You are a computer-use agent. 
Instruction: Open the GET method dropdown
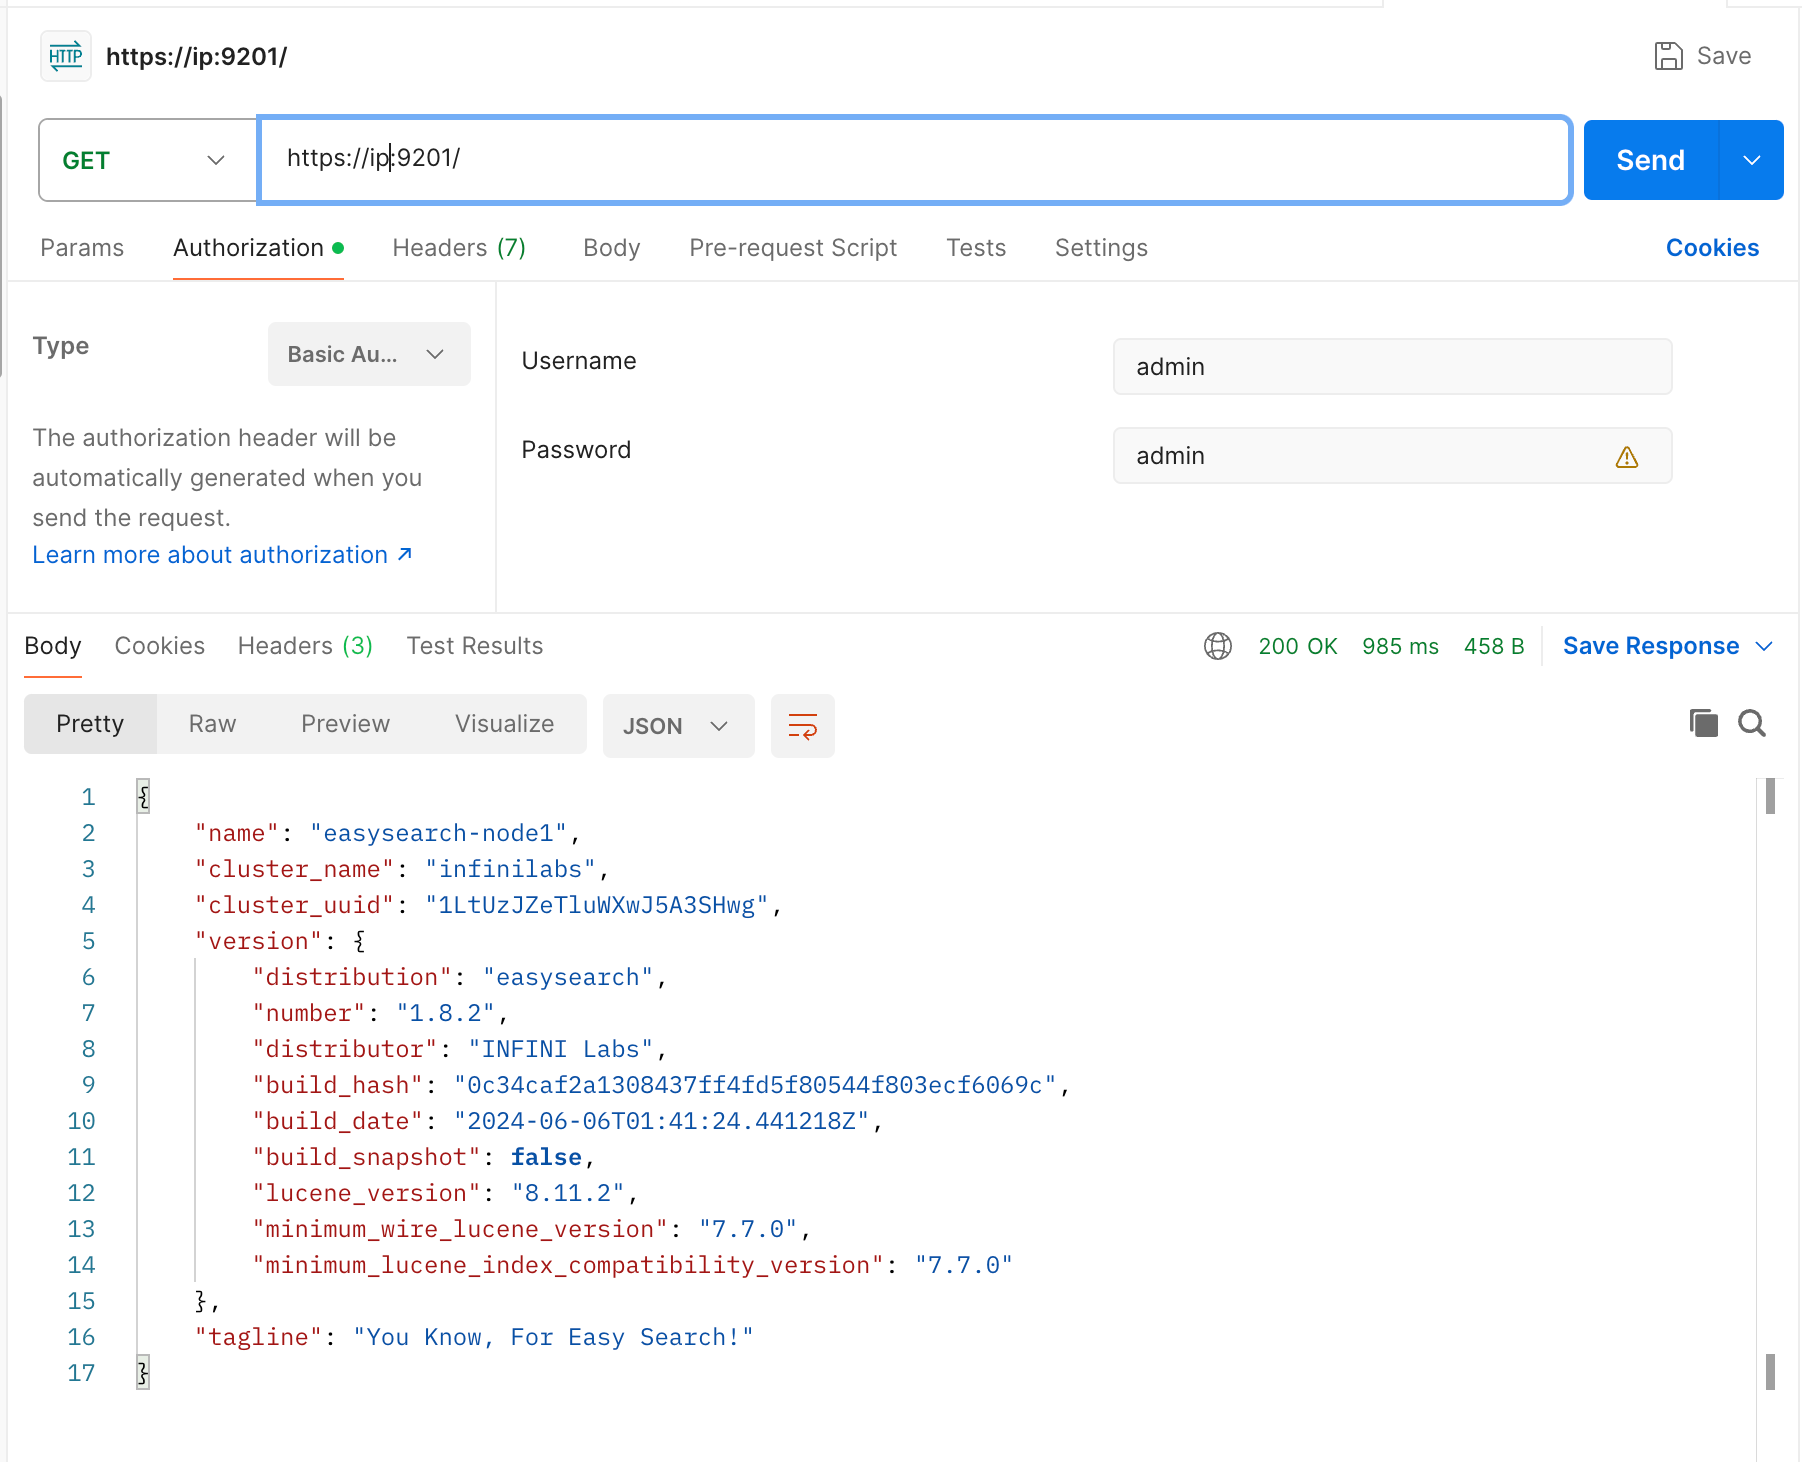click(x=148, y=160)
